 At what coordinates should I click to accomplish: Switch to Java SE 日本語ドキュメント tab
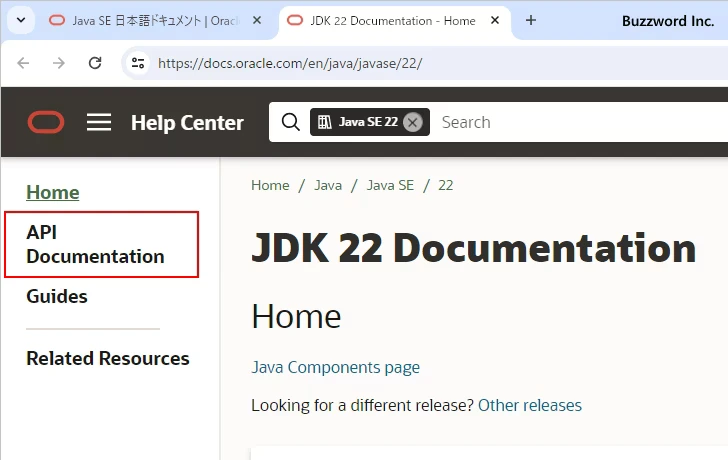point(156,20)
